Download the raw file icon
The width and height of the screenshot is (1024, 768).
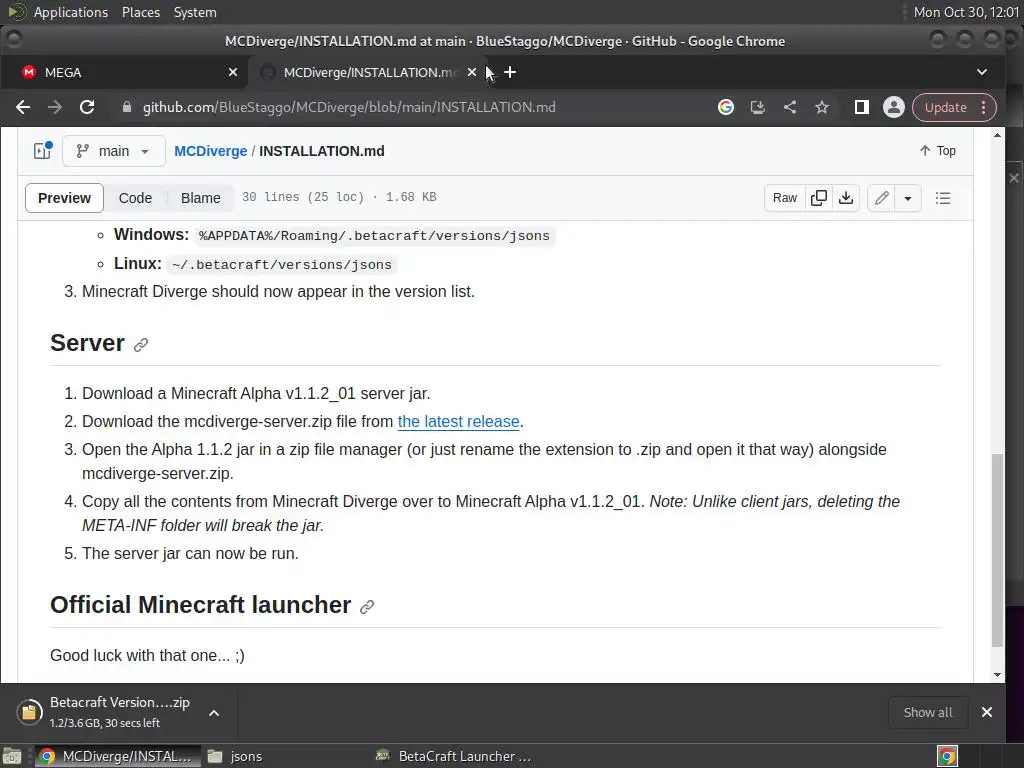(846, 198)
